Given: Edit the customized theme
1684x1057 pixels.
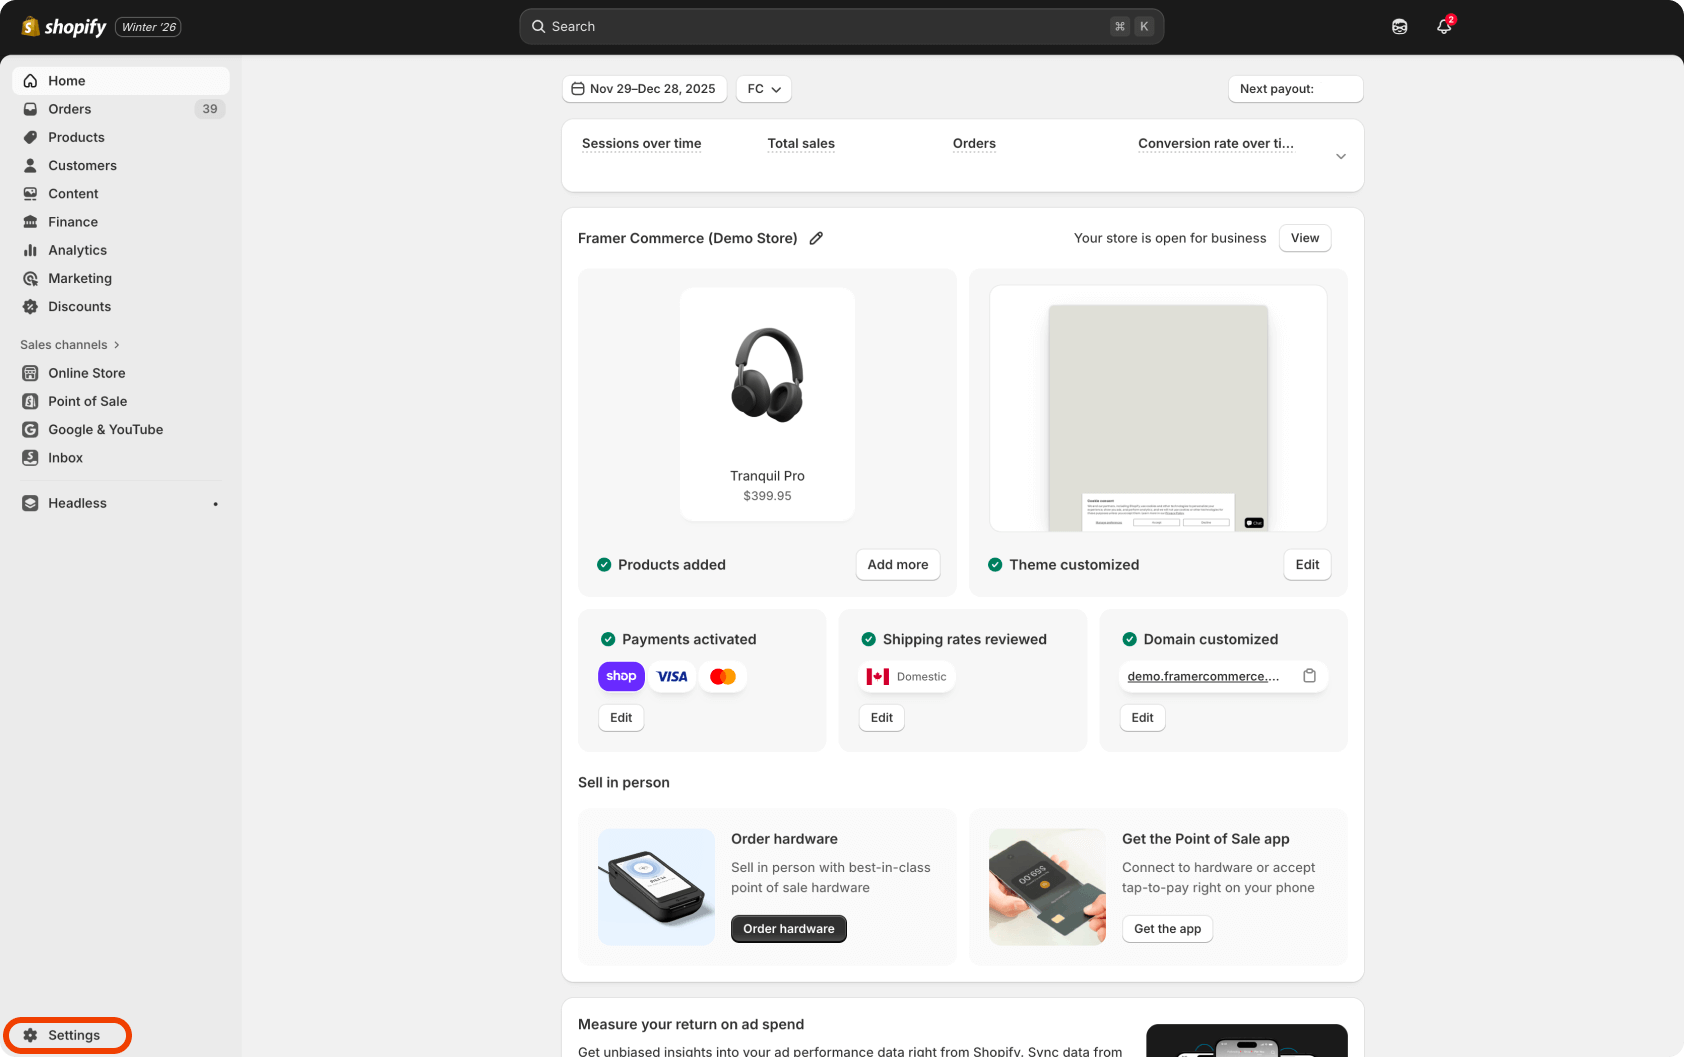Looking at the screenshot, I should click(1307, 565).
